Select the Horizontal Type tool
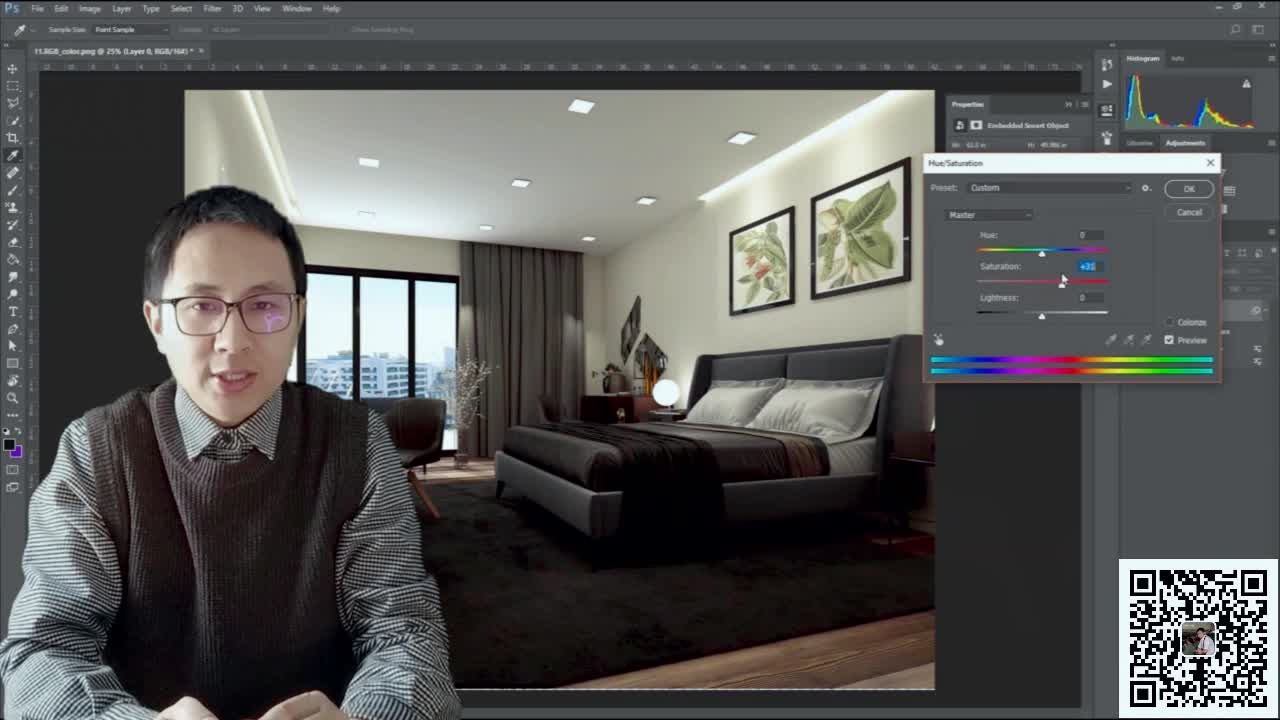1280x720 pixels. pos(13,312)
